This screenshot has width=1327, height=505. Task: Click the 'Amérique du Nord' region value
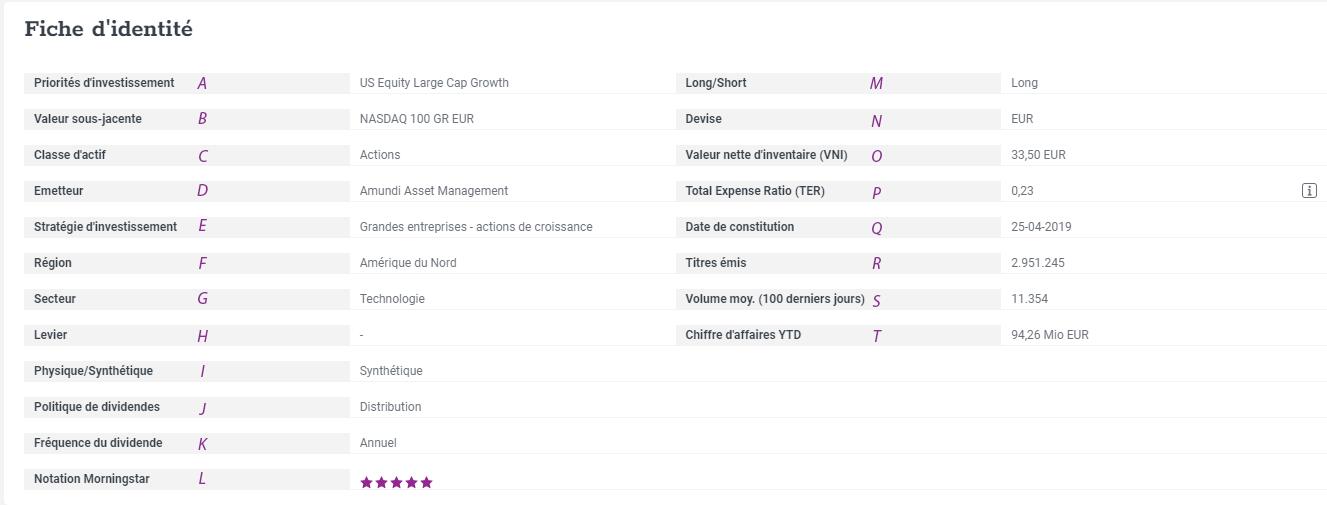(x=408, y=263)
